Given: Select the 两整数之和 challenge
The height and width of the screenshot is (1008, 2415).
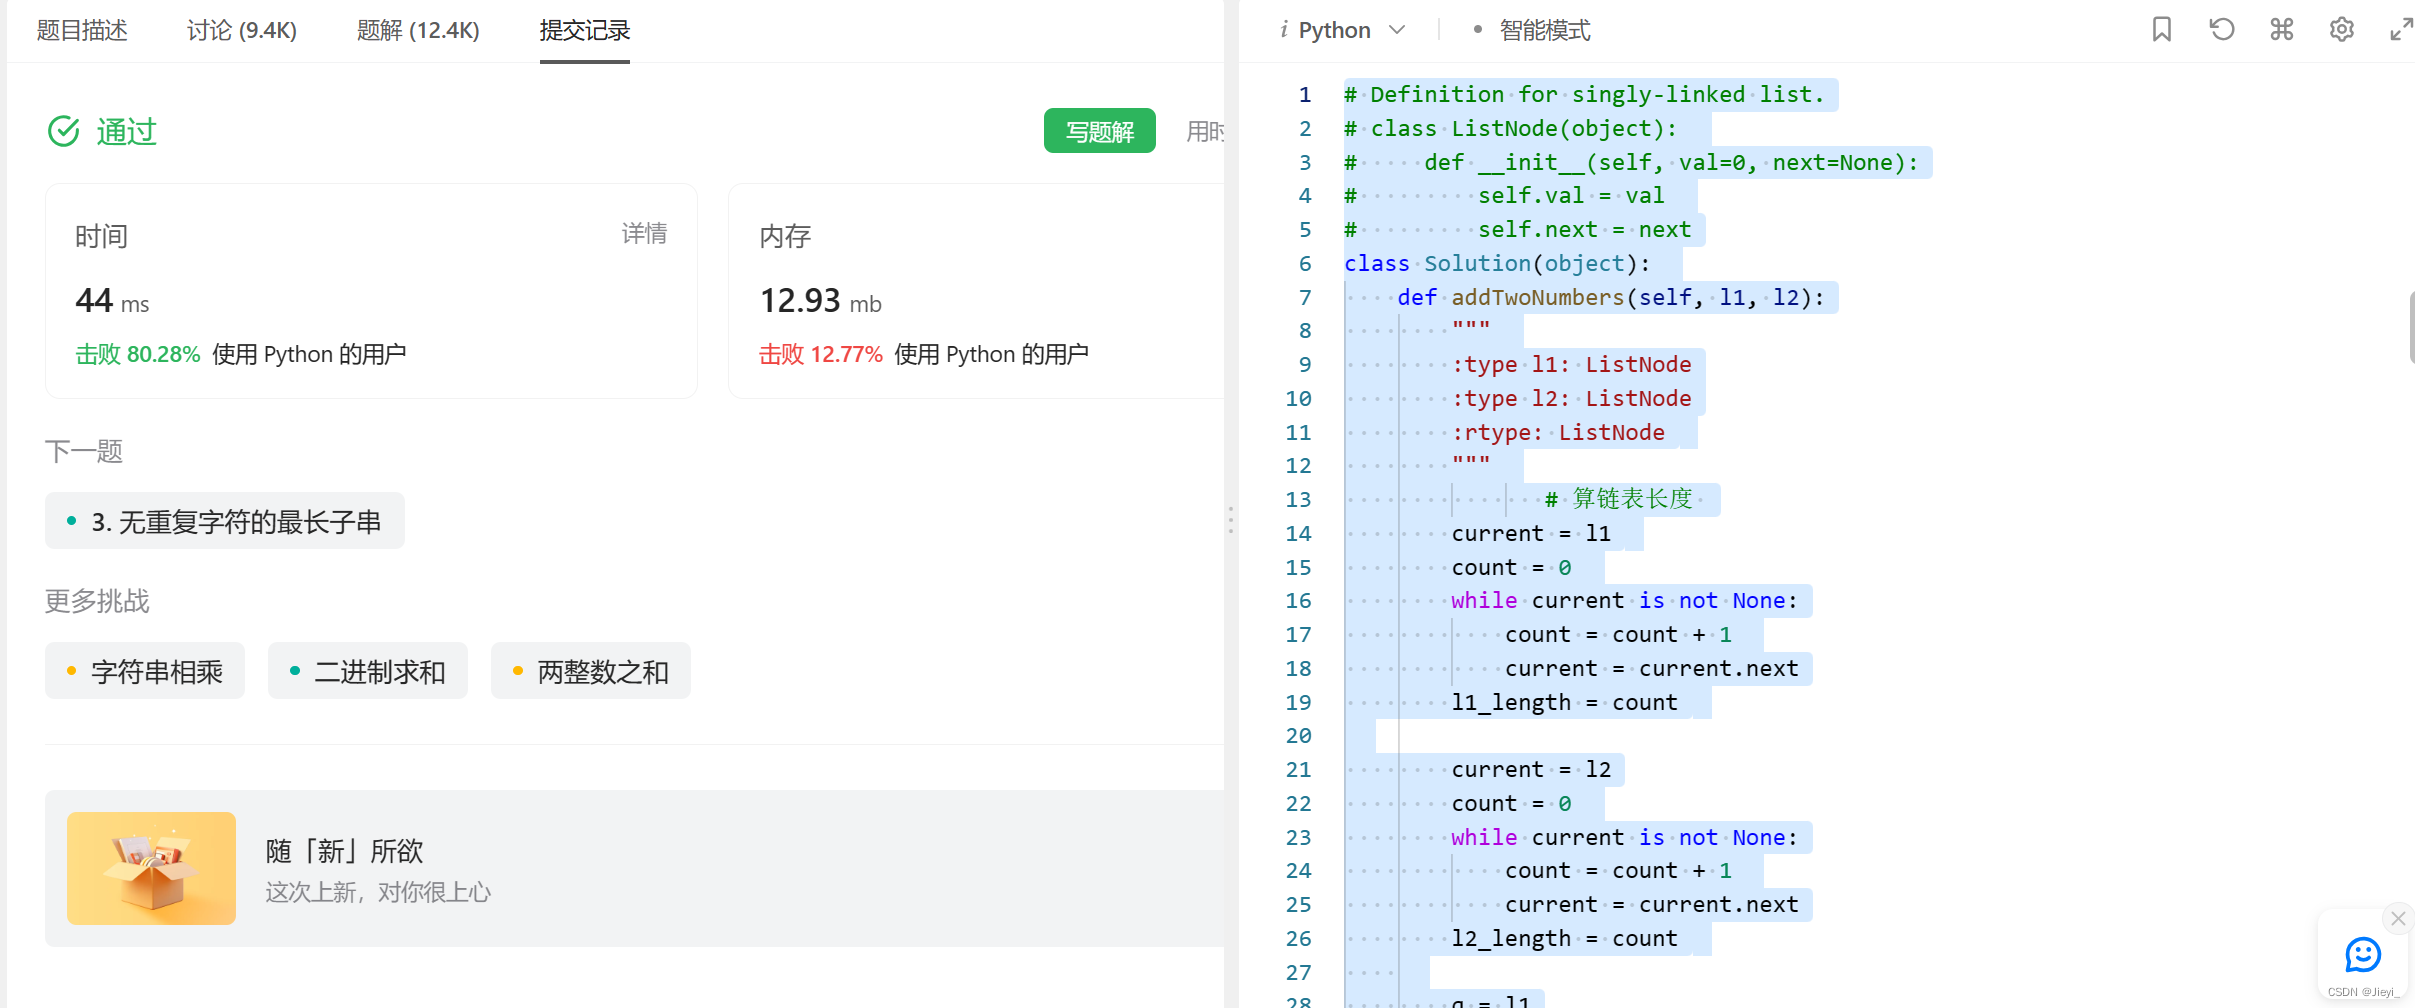Looking at the screenshot, I should [590, 671].
